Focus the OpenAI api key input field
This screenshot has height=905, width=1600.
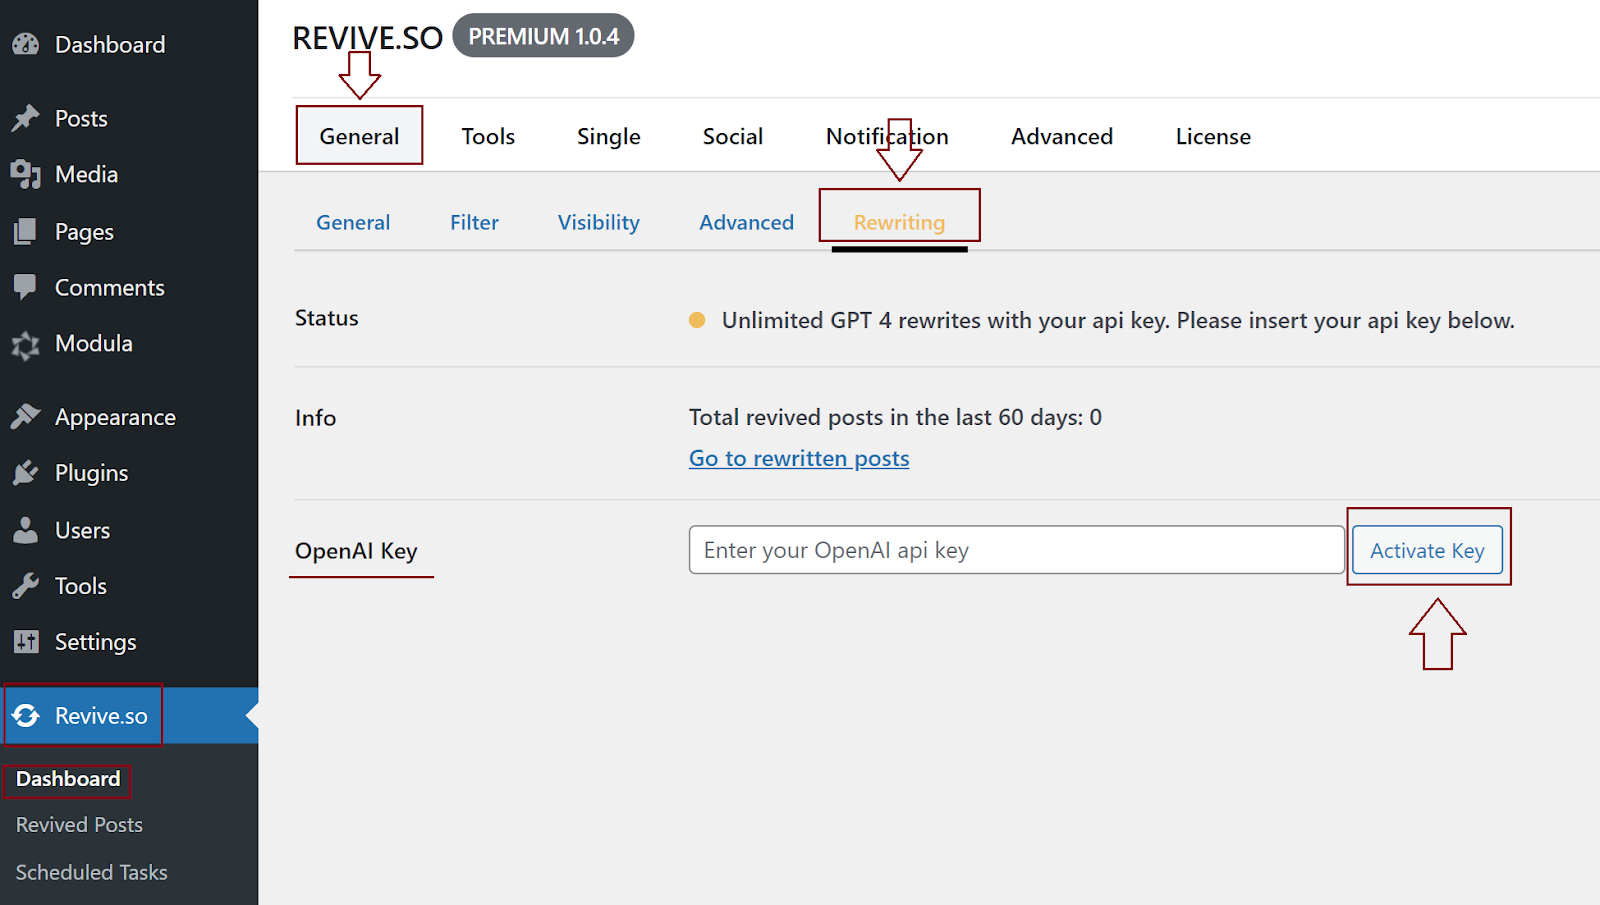(x=1015, y=551)
